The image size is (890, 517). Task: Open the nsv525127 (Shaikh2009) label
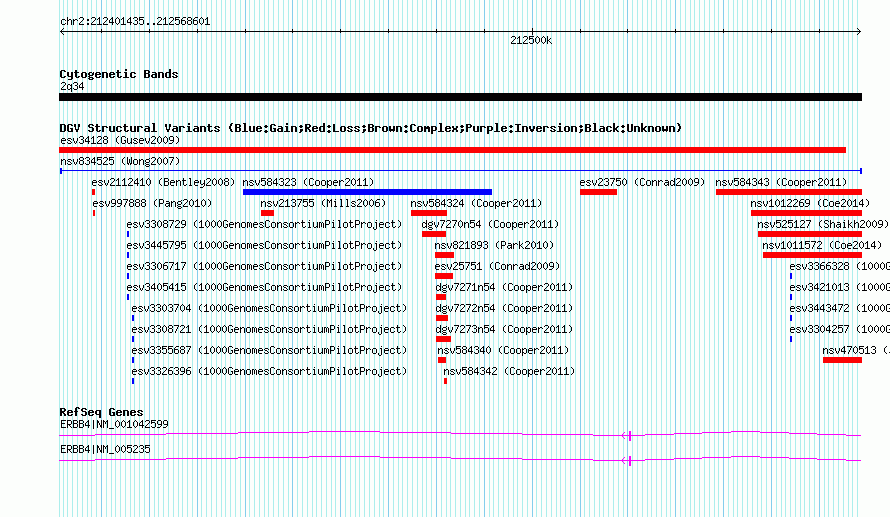pos(823,224)
